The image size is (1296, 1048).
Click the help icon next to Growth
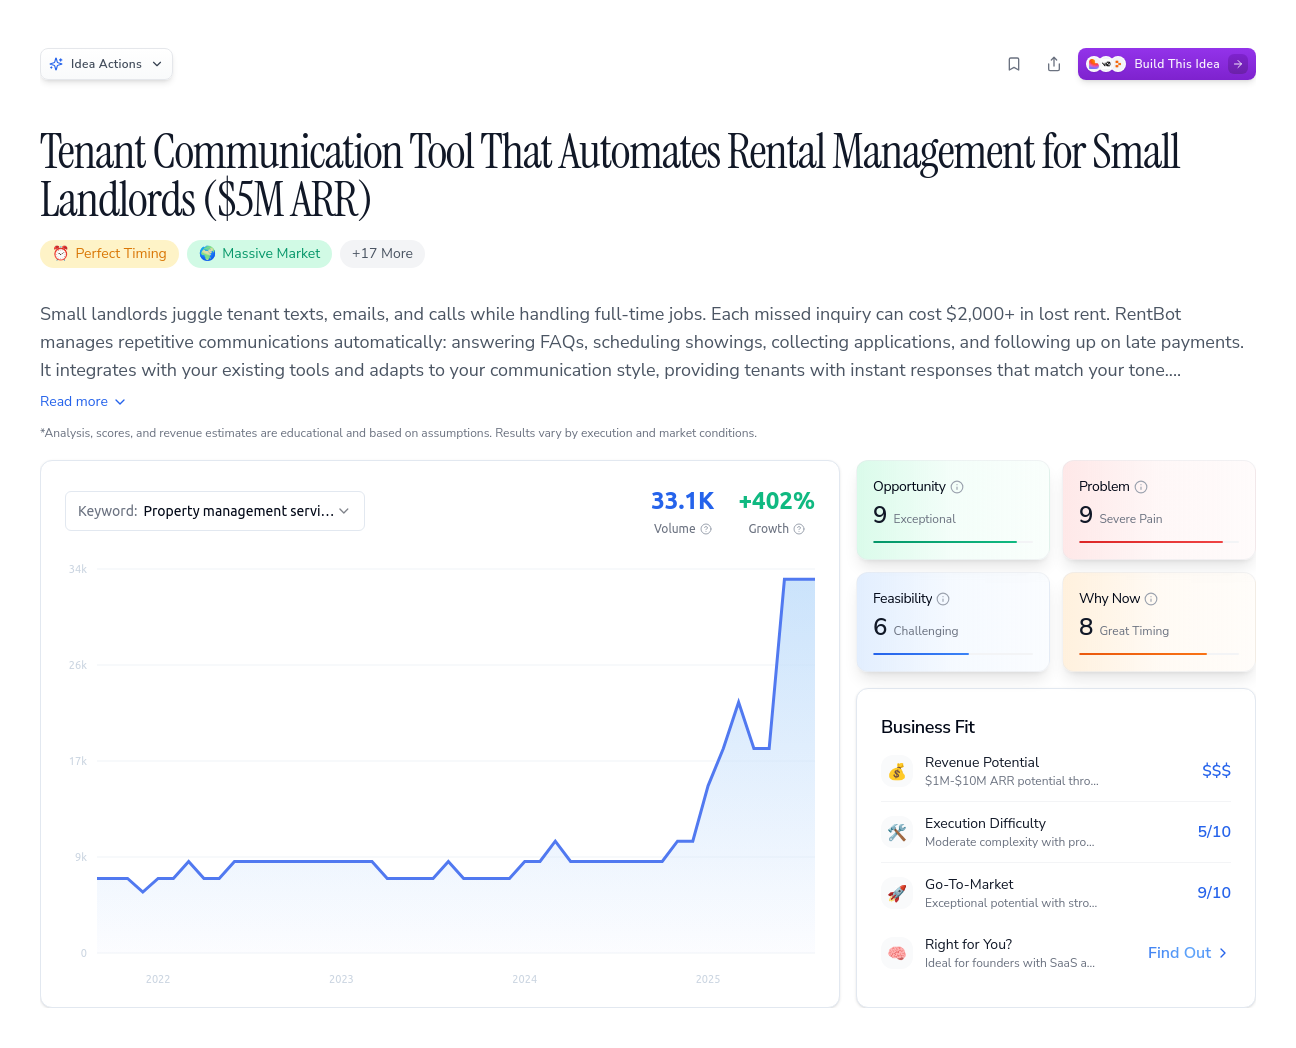coord(799,529)
